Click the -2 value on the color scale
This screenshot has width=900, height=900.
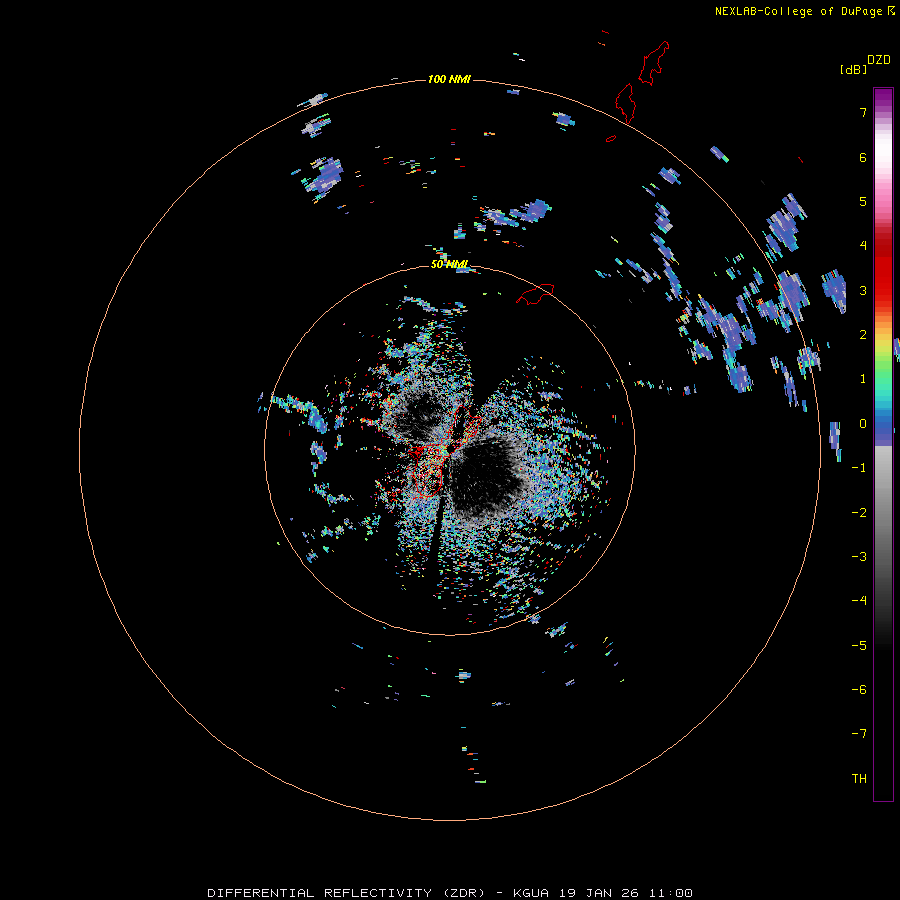point(859,513)
